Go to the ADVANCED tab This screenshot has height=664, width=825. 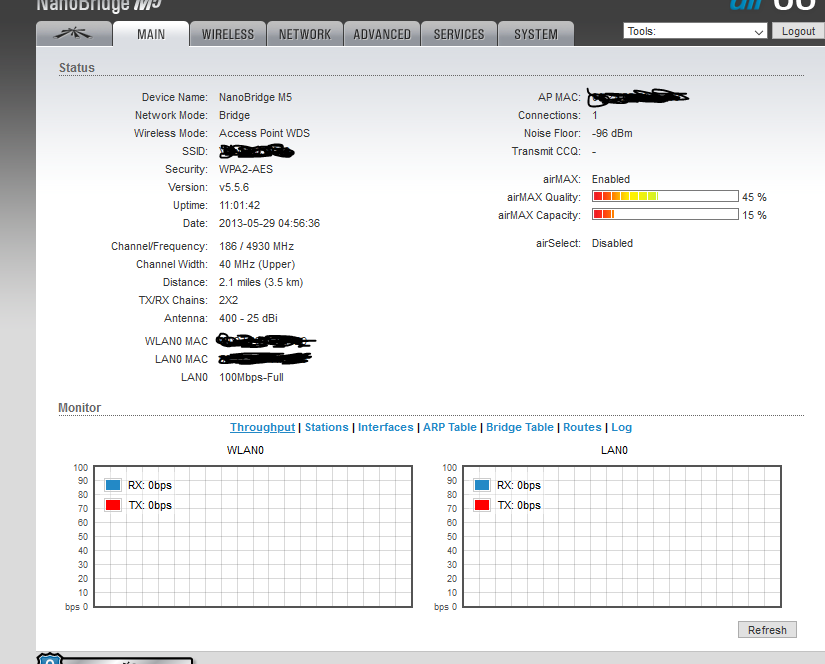(382, 34)
